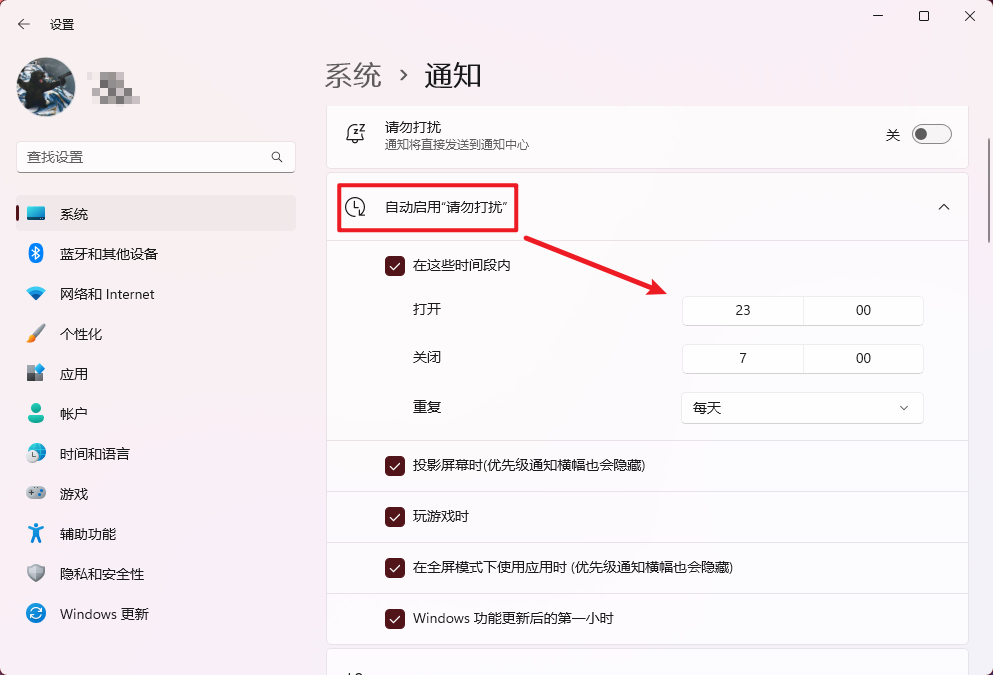Open Accounts settings via the person icon

click(x=37, y=414)
